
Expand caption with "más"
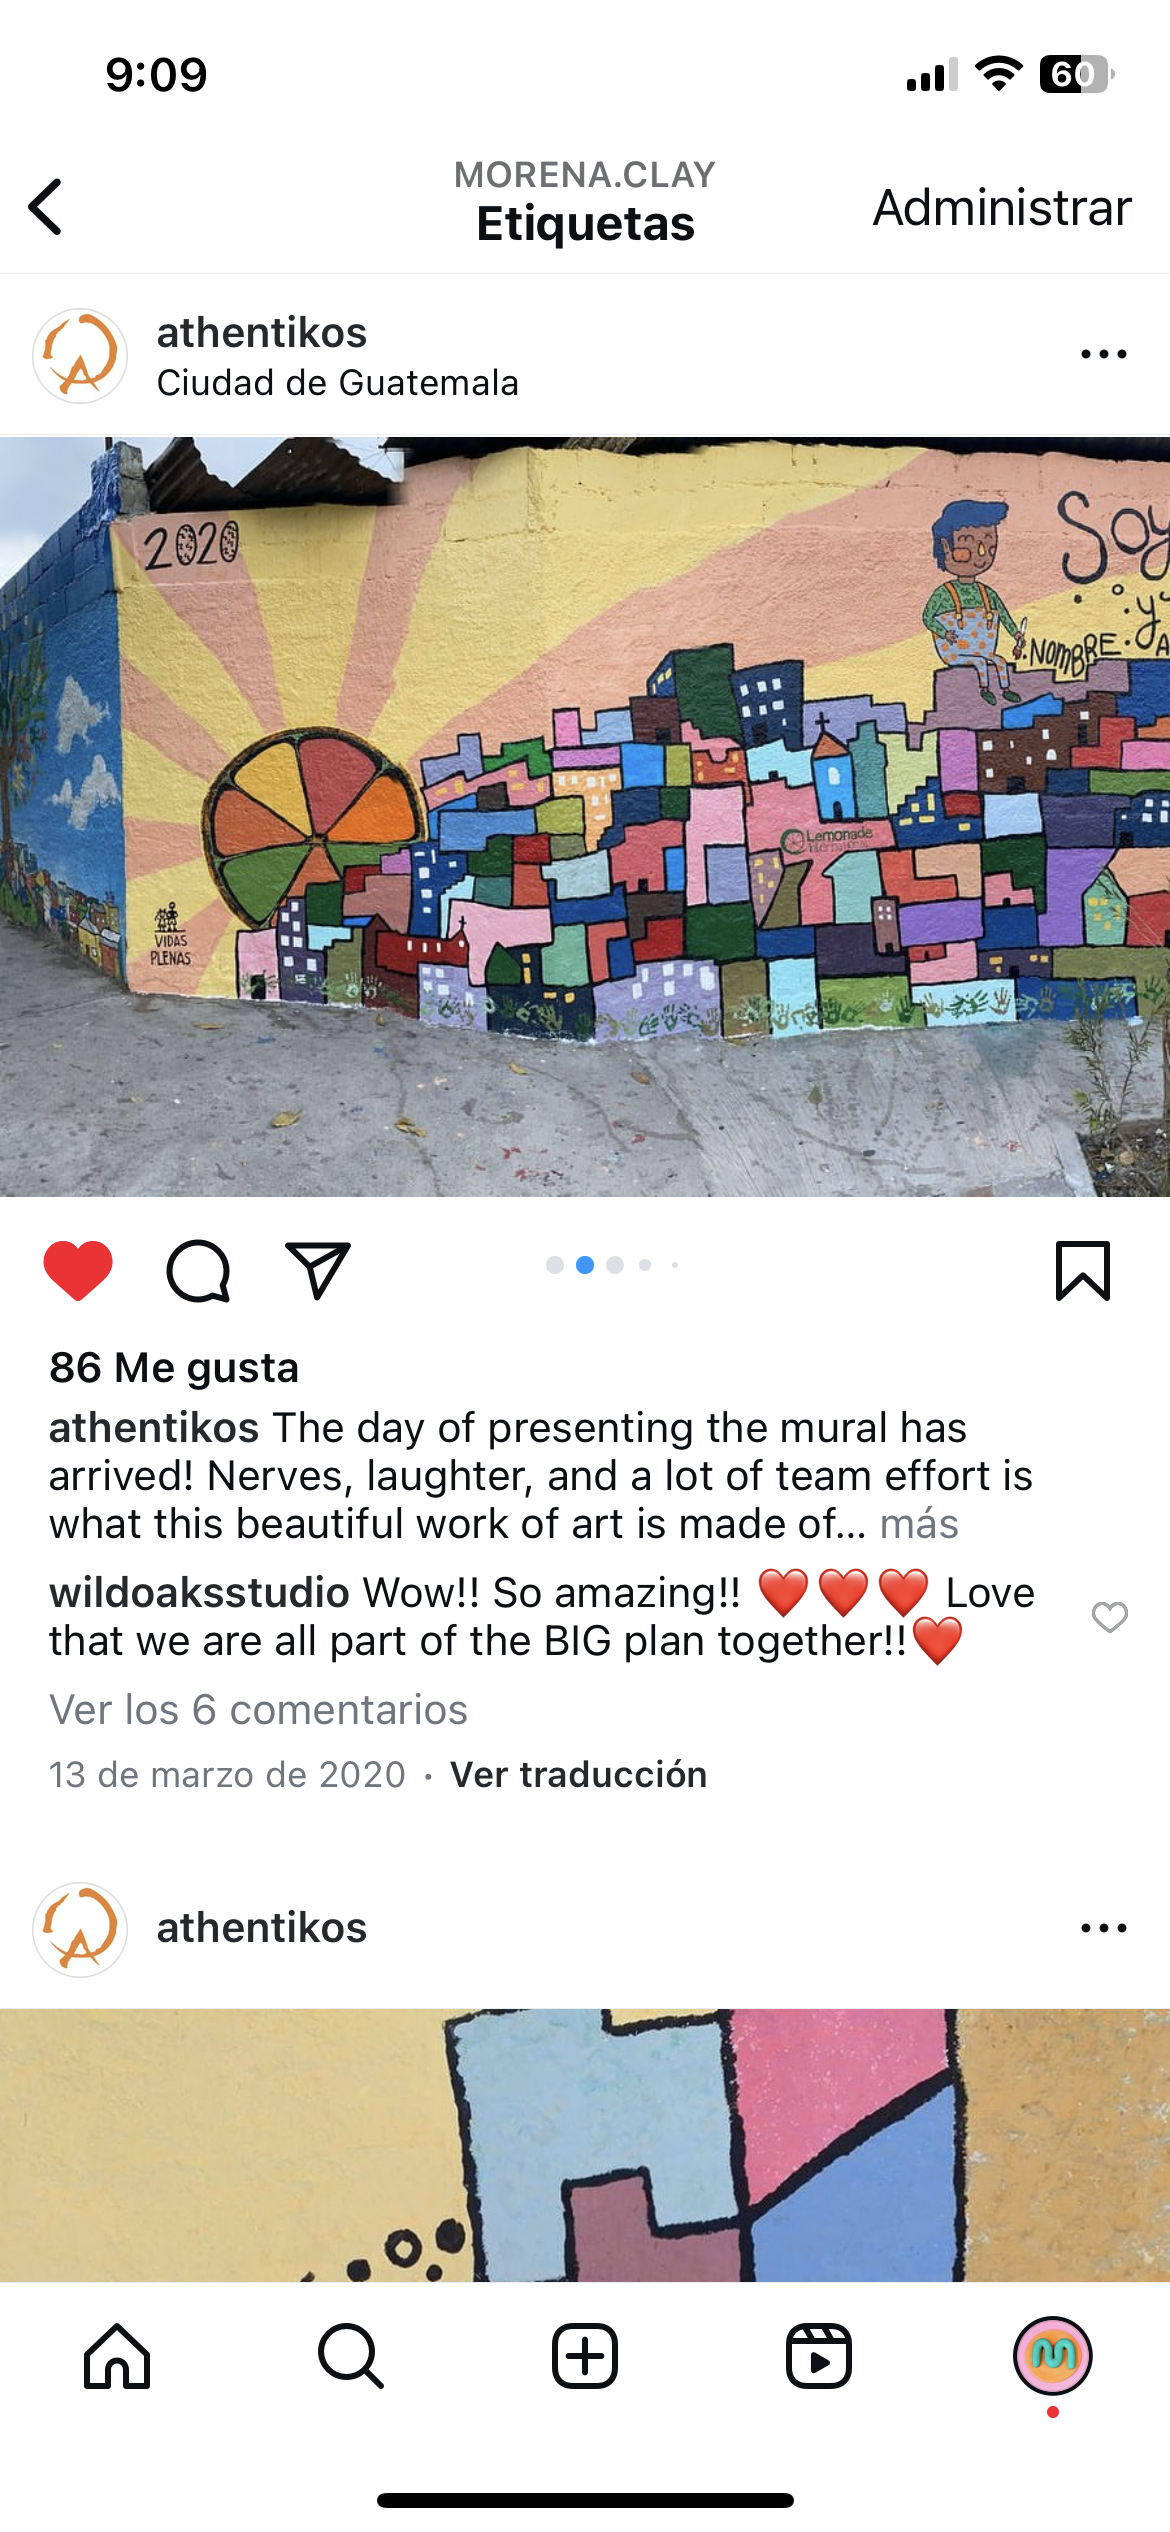pos(919,1524)
